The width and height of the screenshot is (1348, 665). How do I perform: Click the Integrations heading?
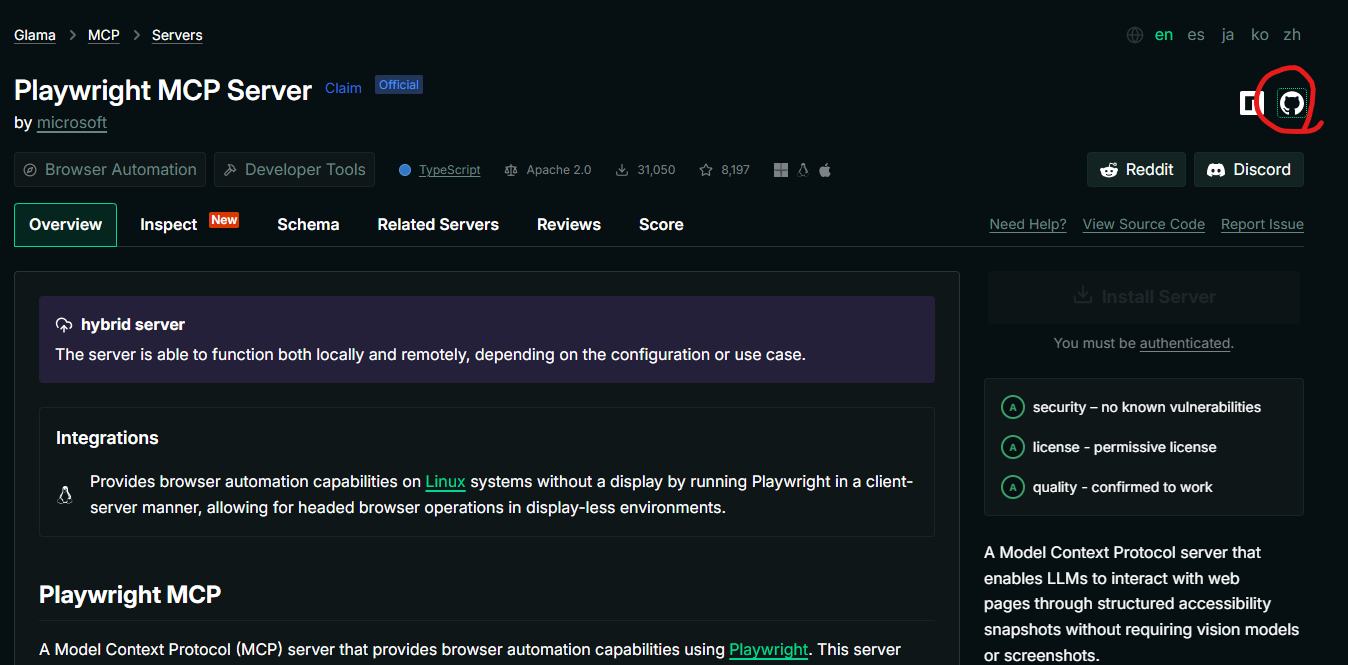point(107,438)
